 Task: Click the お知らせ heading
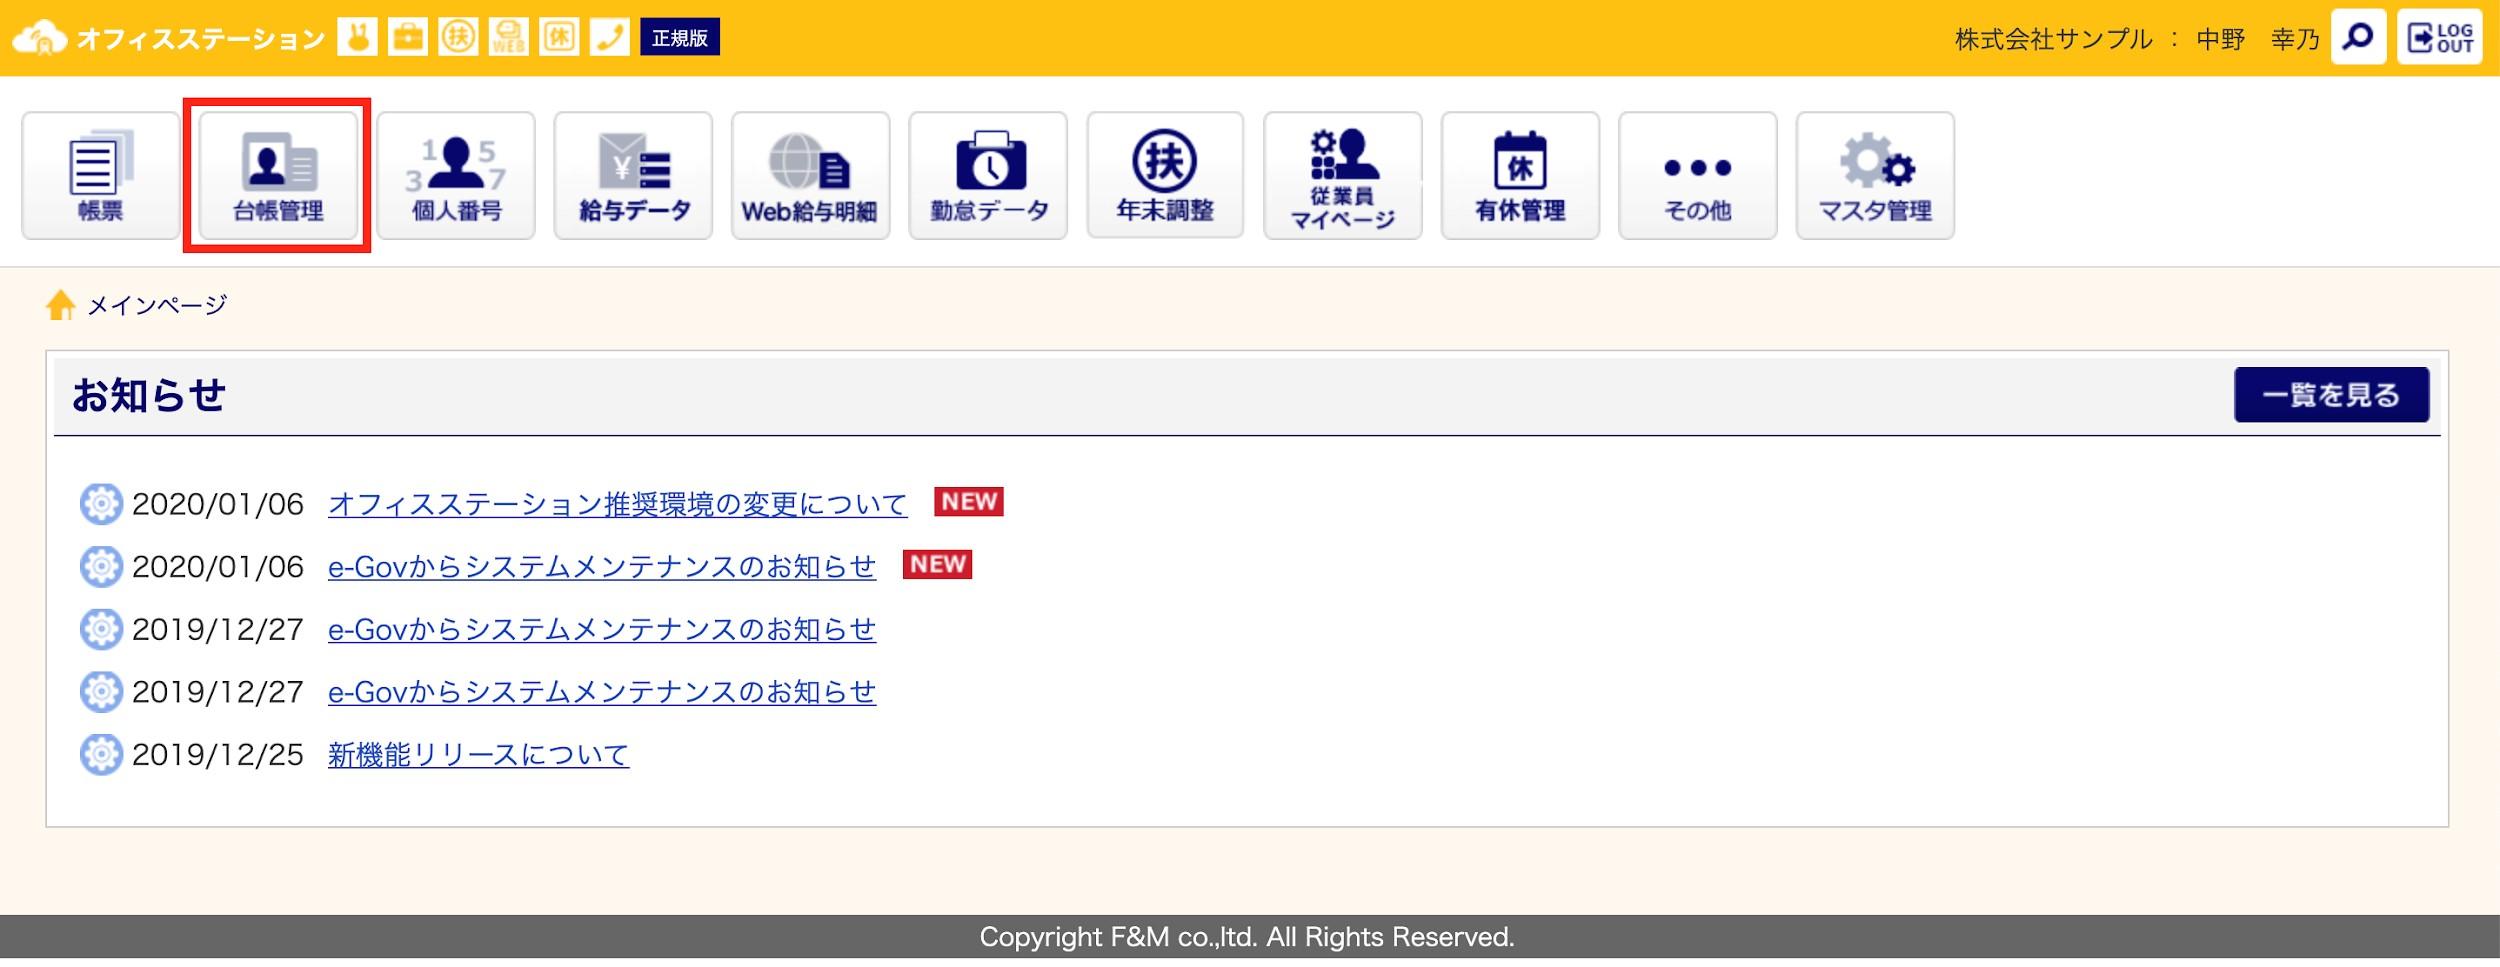tap(149, 395)
